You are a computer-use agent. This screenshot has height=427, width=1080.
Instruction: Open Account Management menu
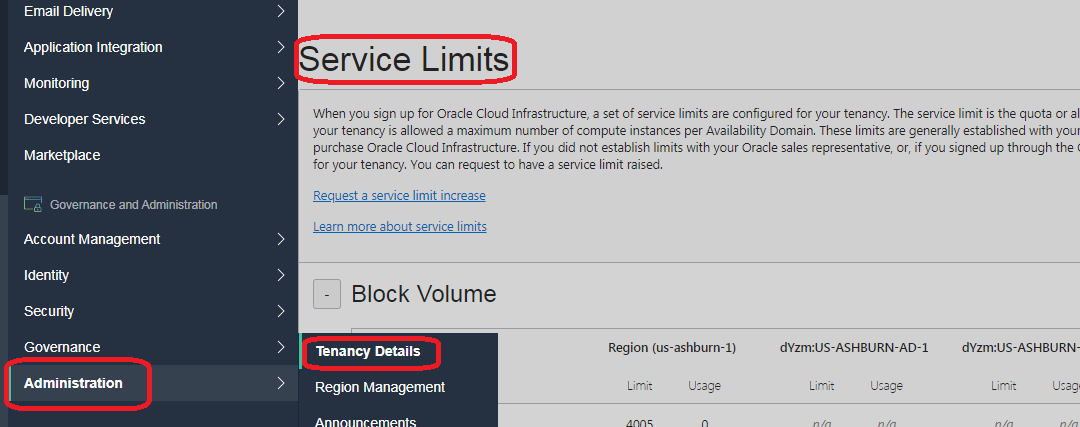tap(92, 239)
